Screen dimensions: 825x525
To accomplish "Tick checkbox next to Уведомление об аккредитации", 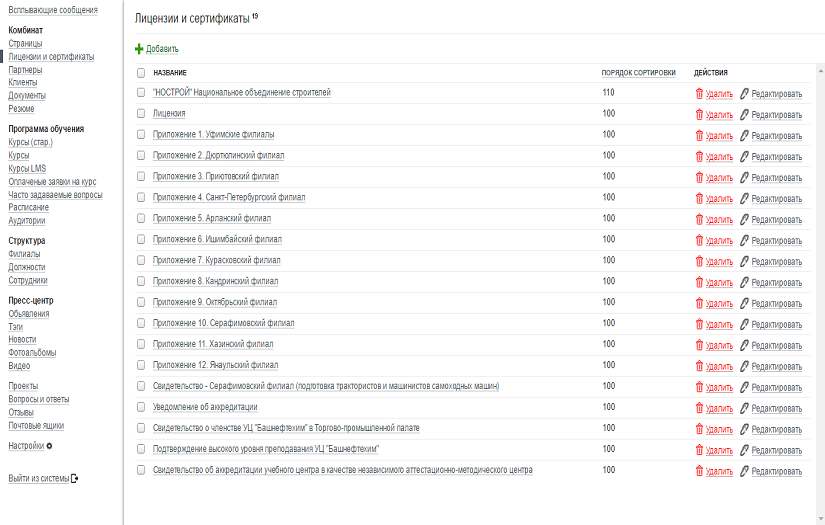I will (141, 407).
